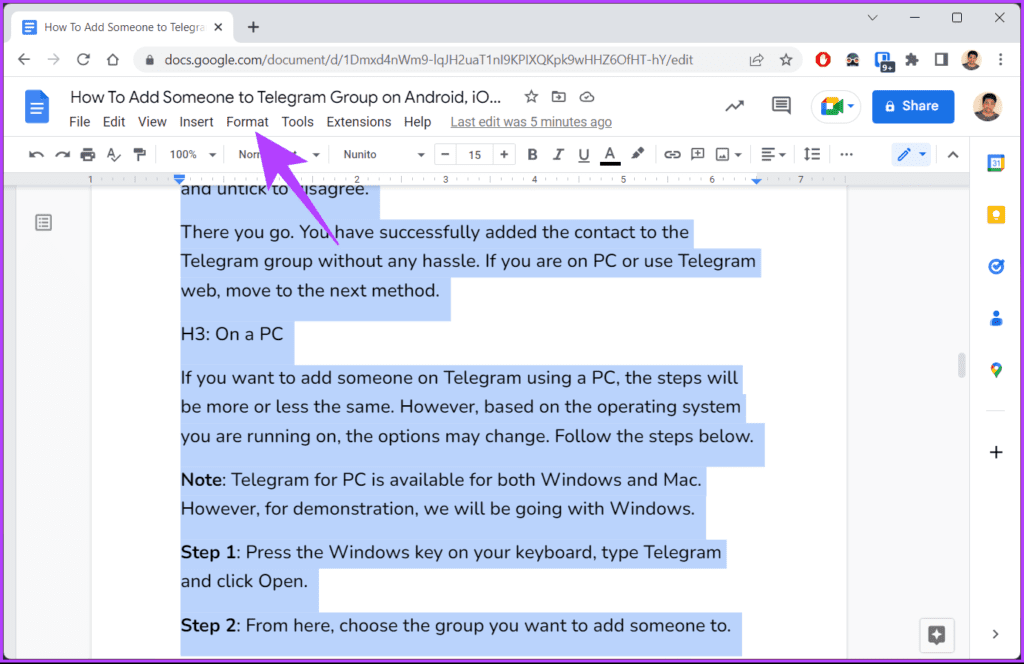Click the font size field showing 15
Image resolution: width=1024 pixels, height=664 pixels.
pos(475,155)
